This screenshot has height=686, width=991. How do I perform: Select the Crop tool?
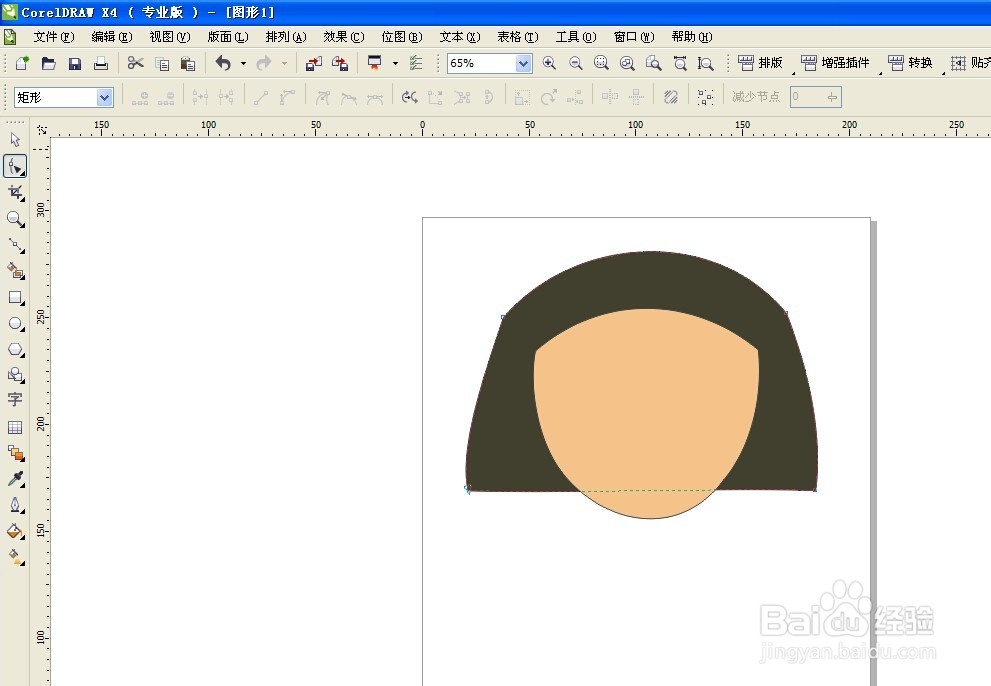click(x=15, y=193)
